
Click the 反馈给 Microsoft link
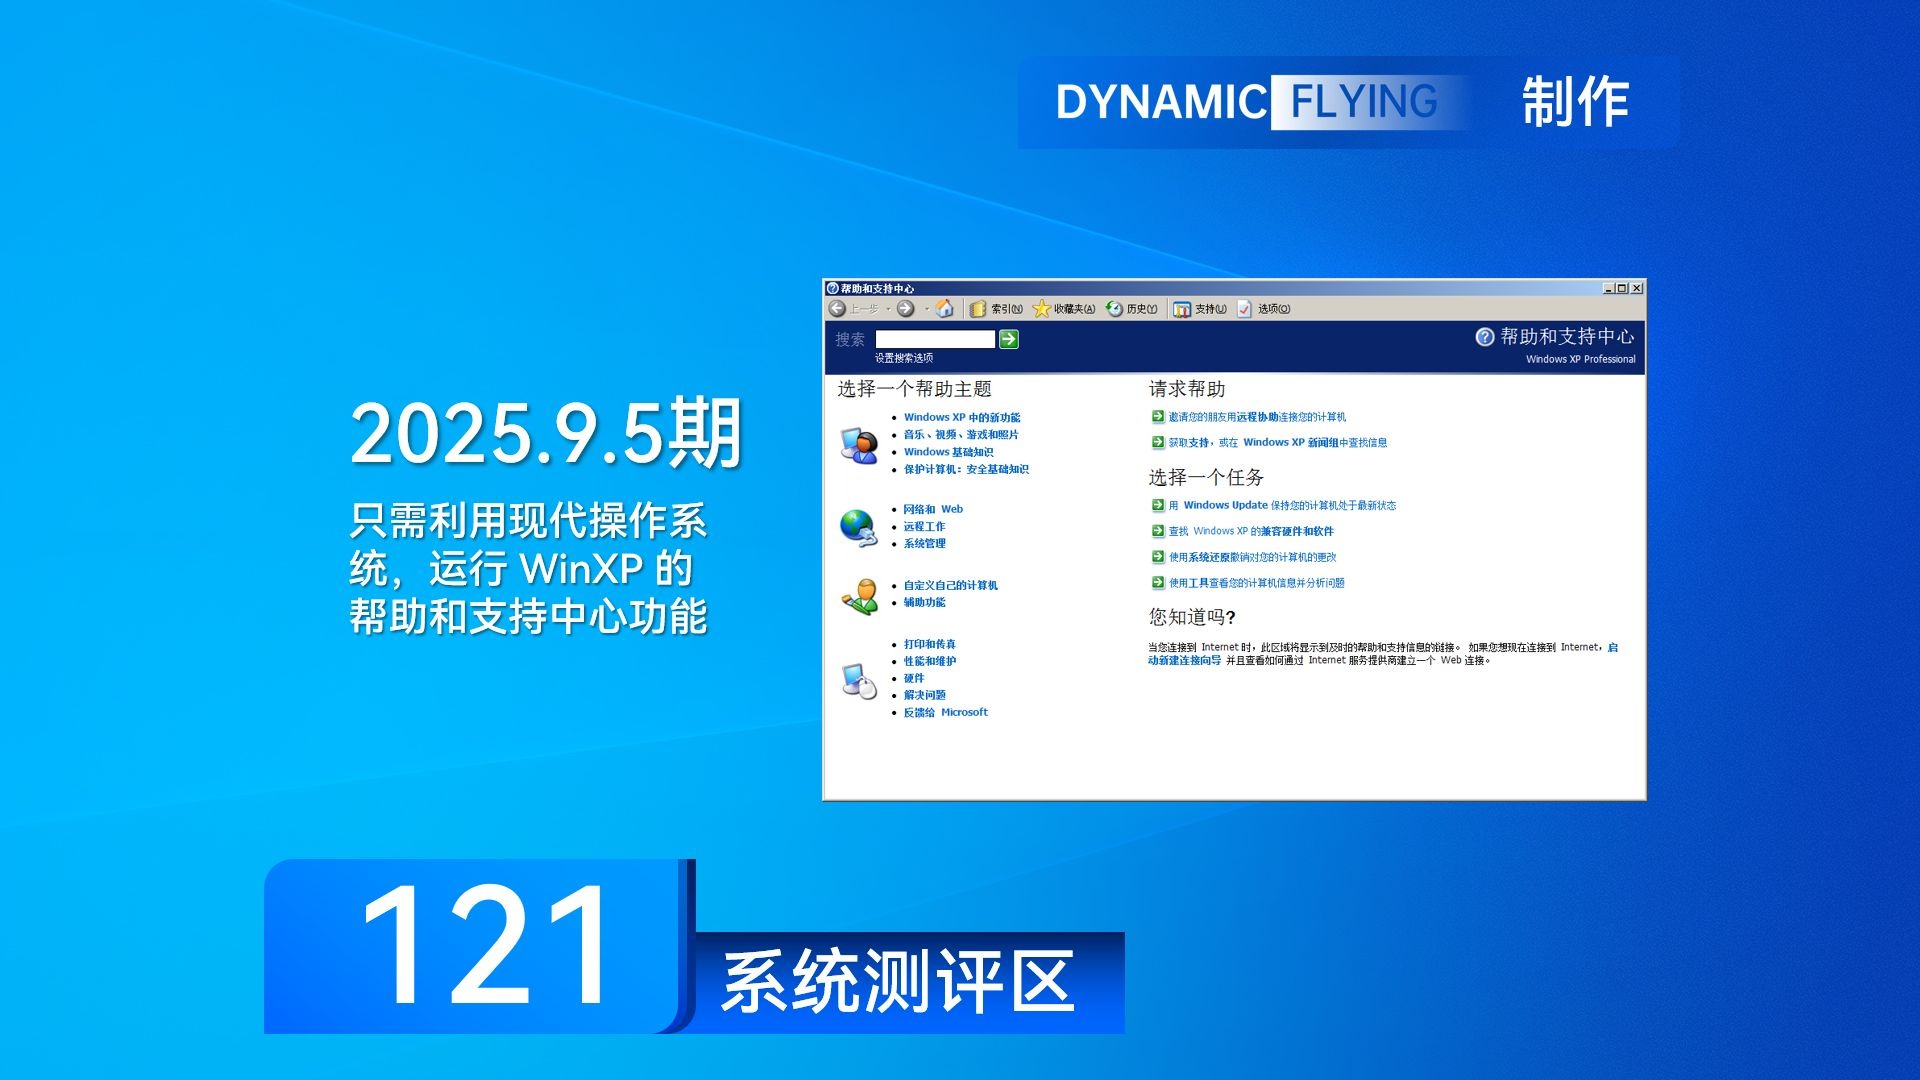pyautogui.click(x=945, y=713)
